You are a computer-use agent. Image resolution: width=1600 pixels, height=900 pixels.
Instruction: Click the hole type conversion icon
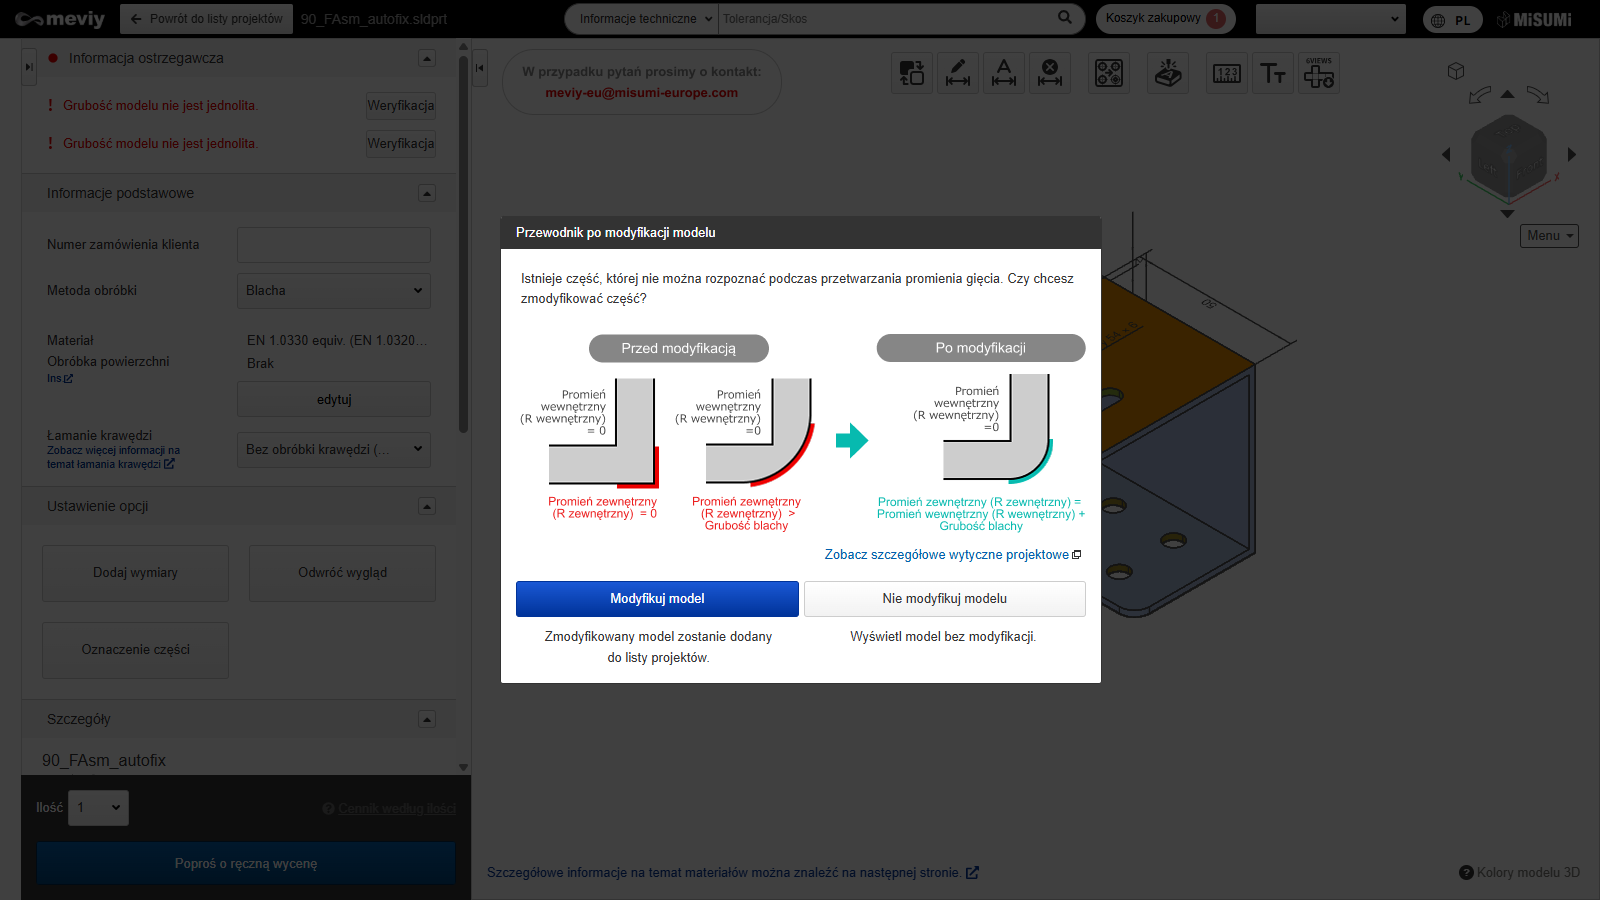(x=1108, y=73)
